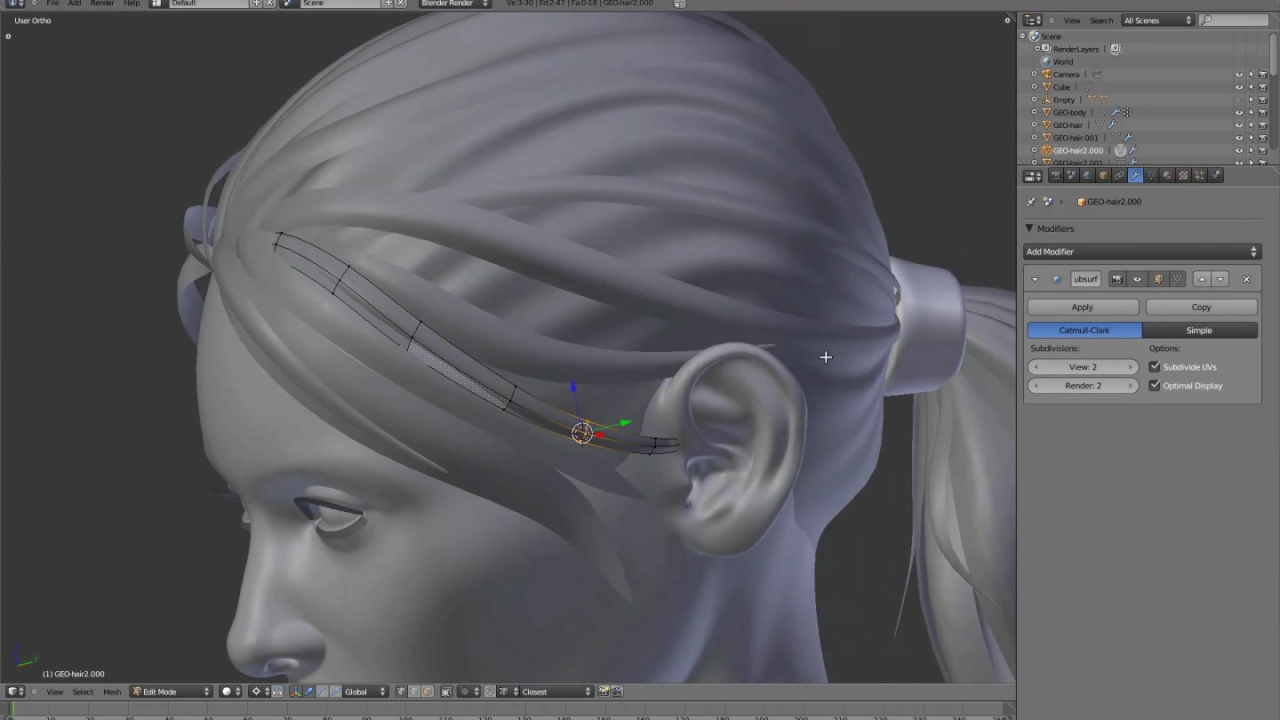Open the Physics properties tab icon
Image resolution: width=1280 pixels, height=720 pixels.
point(1215,175)
